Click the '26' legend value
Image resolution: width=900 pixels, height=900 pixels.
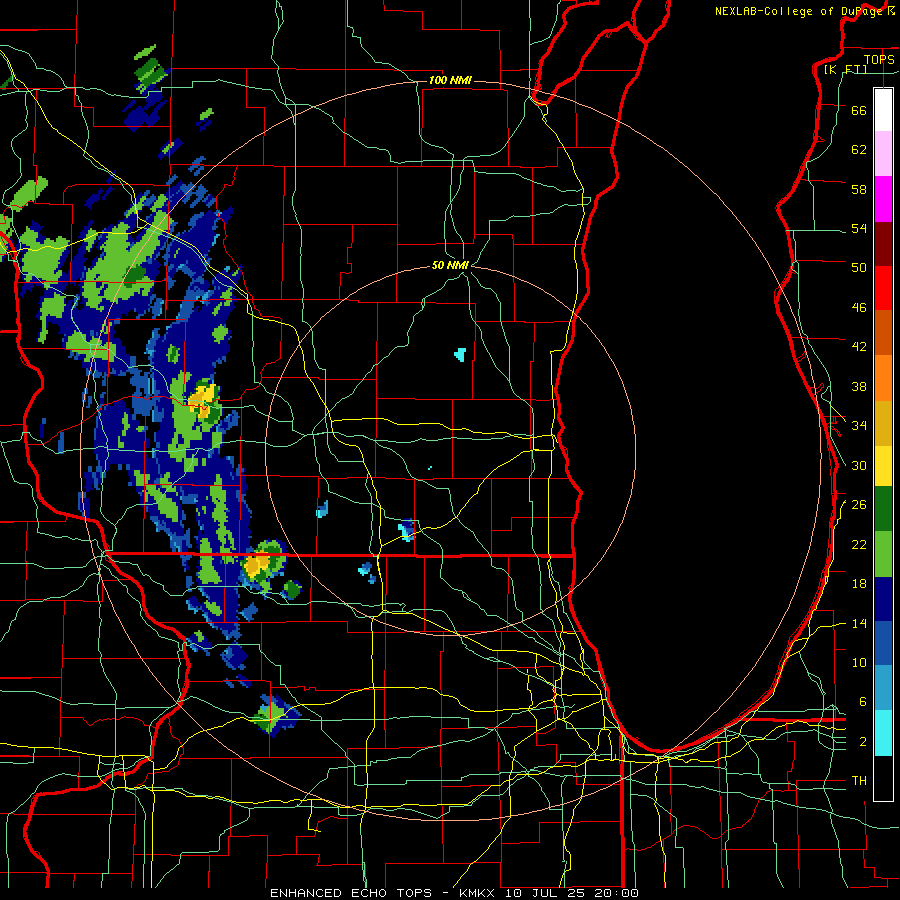(859, 505)
